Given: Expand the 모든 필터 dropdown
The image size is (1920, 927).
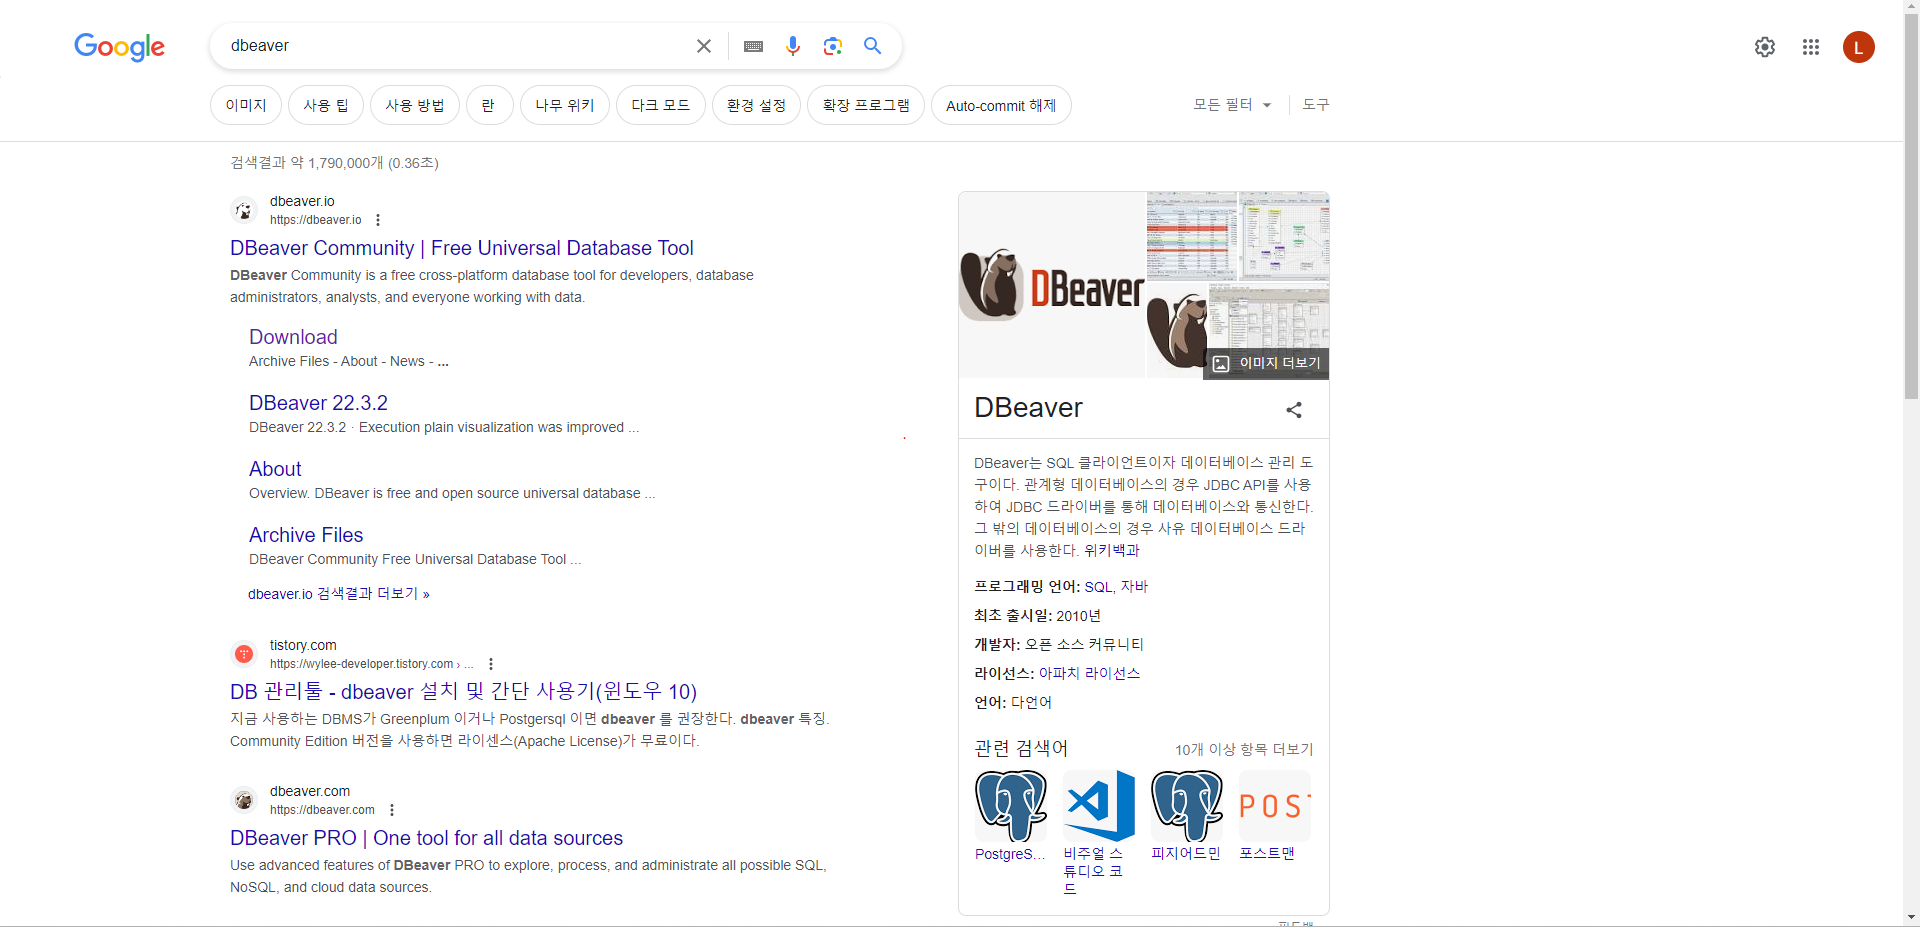Looking at the screenshot, I should pos(1232,105).
